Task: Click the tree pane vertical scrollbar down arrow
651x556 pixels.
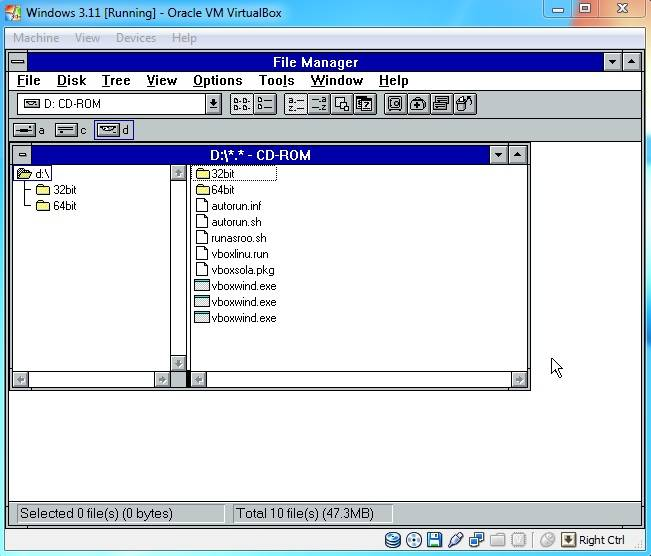Action: pos(178,363)
